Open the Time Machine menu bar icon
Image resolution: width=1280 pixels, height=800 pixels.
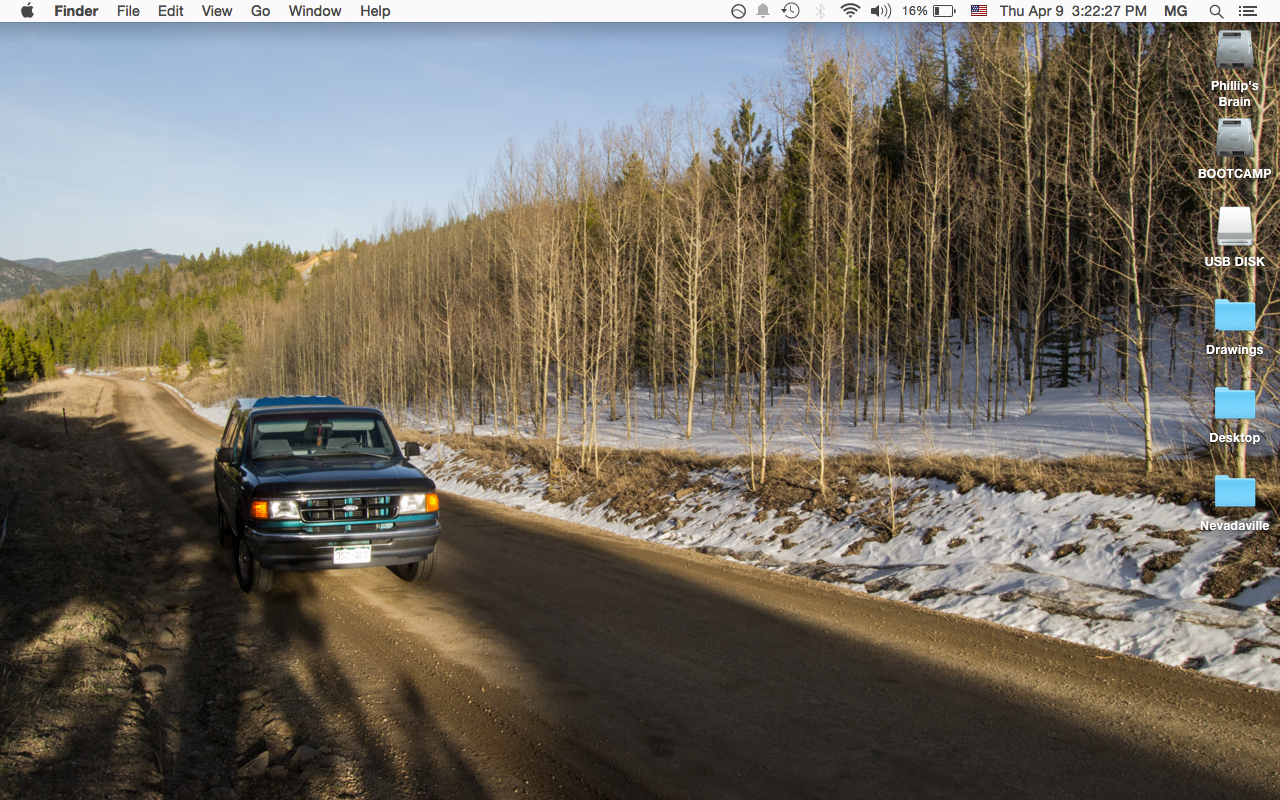point(791,11)
